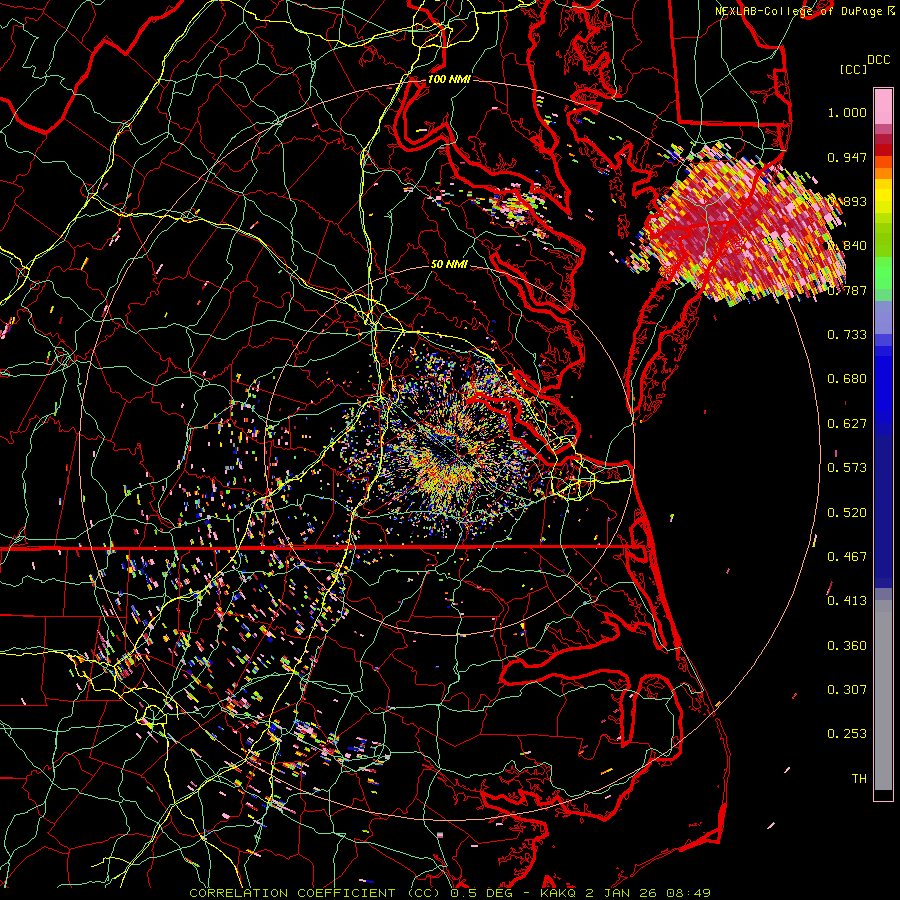Click the TH threshold label on legend
The height and width of the screenshot is (900, 900).
859,779
